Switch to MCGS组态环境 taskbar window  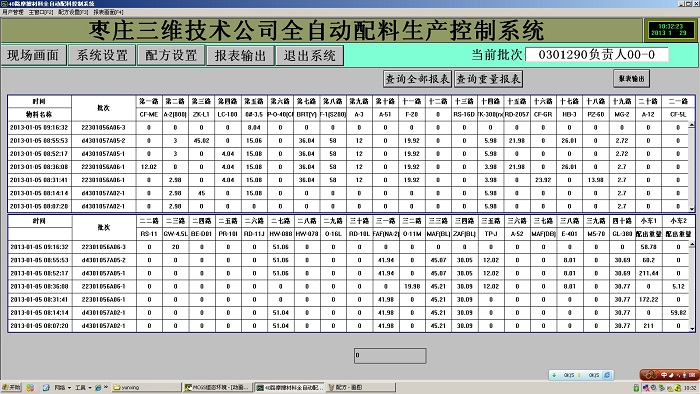(x=218, y=387)
